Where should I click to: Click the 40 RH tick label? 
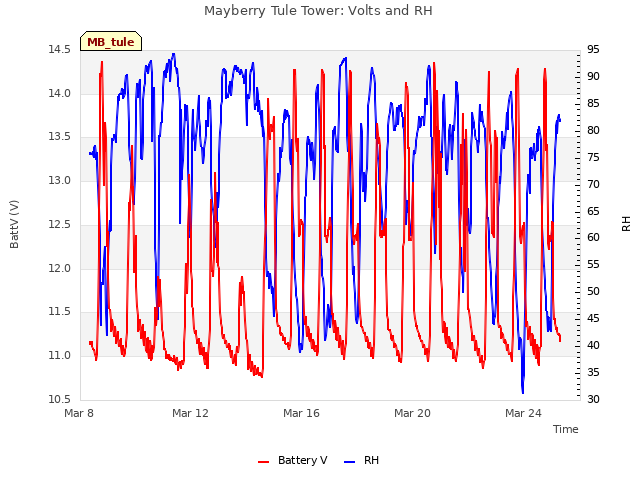593,345
